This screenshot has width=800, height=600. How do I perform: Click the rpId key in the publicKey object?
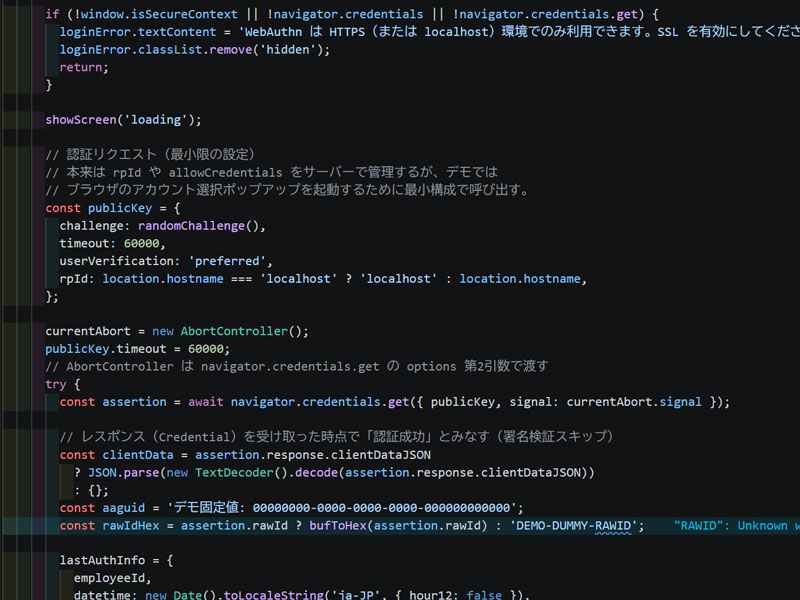73,279
